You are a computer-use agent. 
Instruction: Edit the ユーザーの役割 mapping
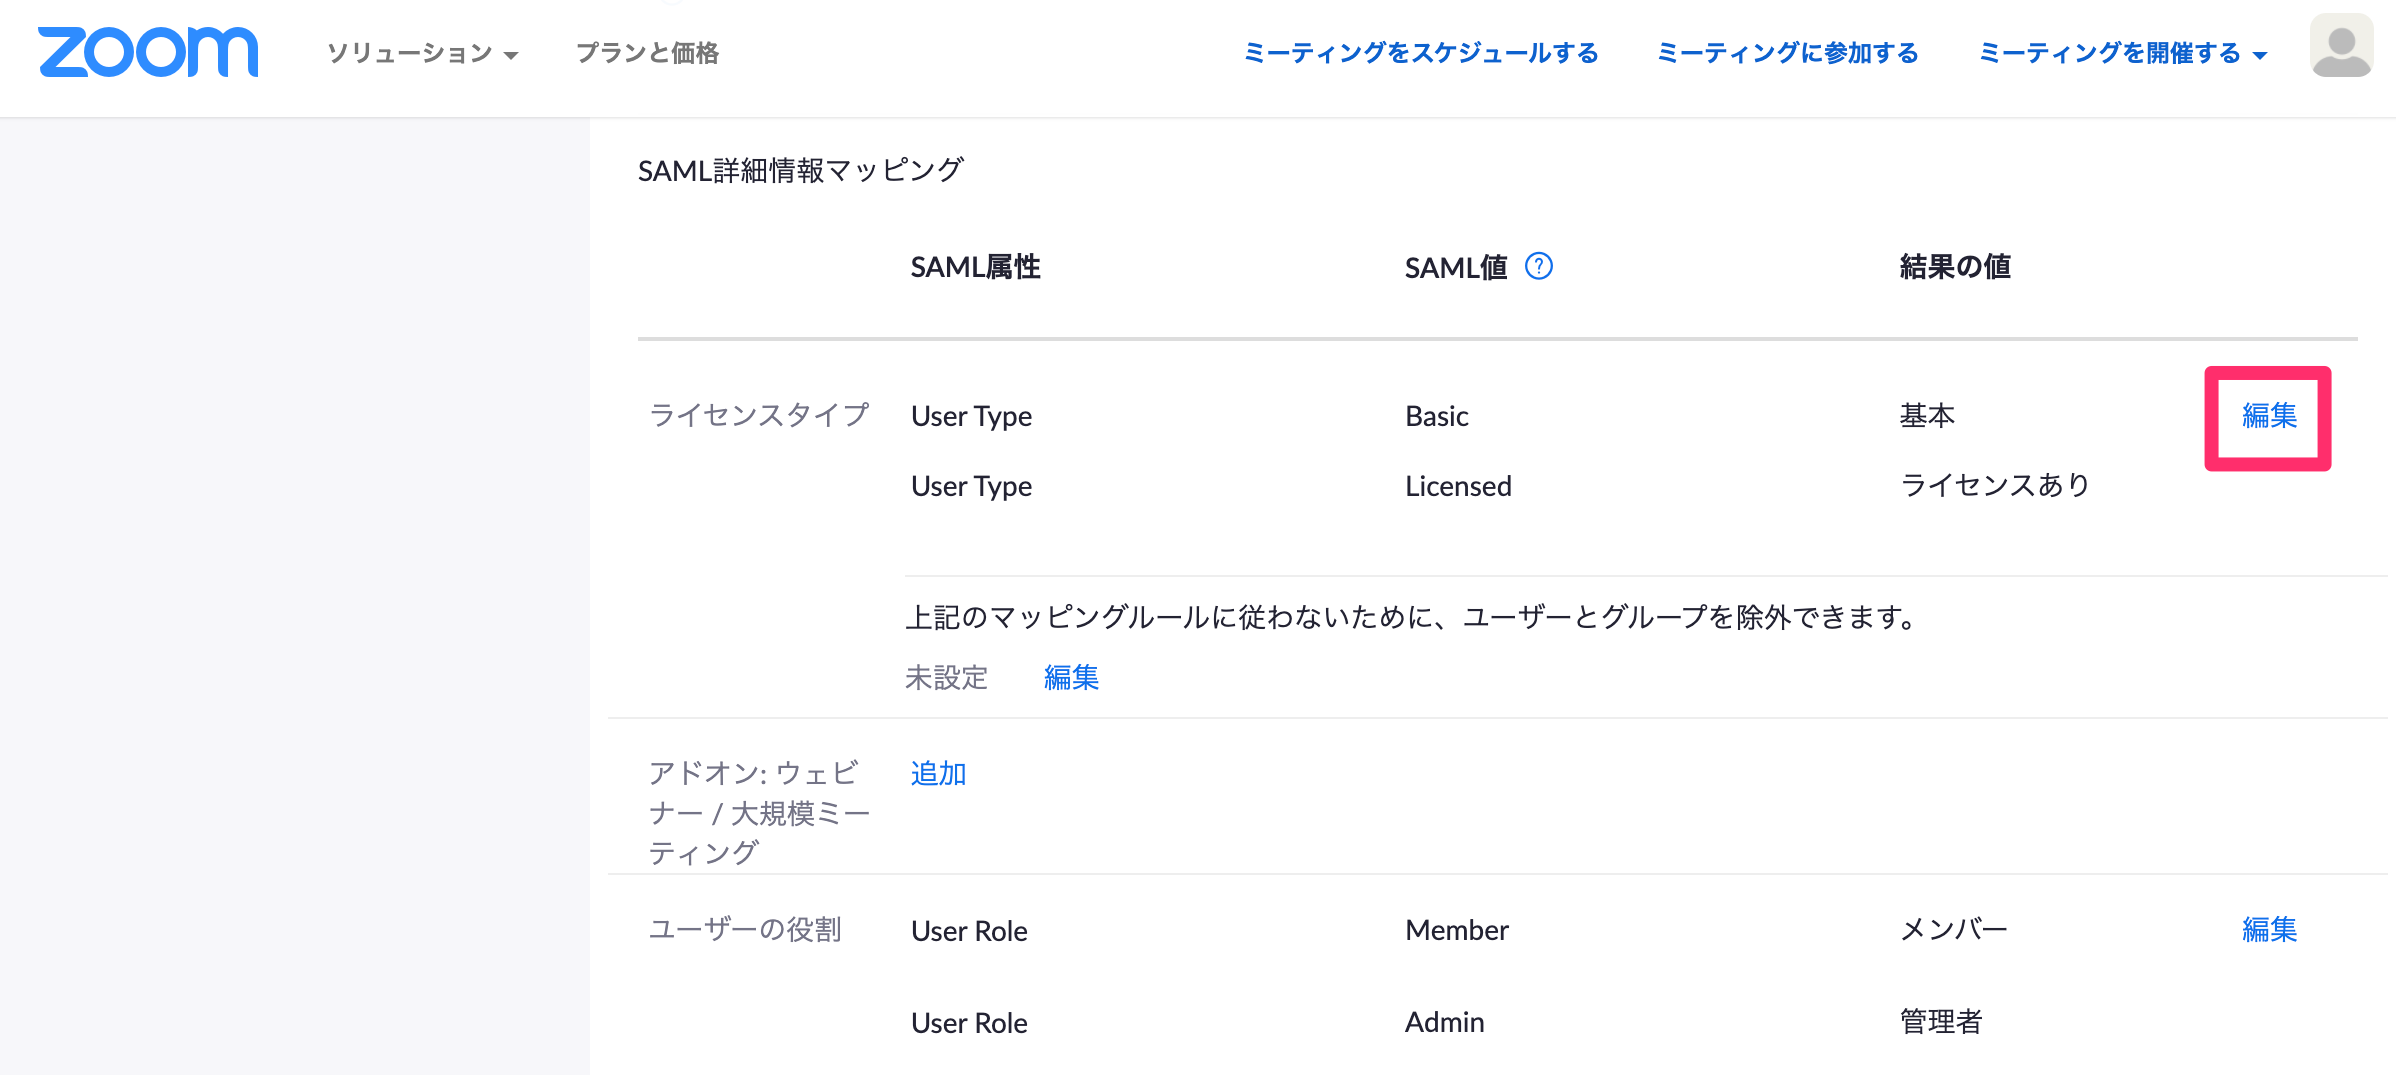[x=2269, y=929]
